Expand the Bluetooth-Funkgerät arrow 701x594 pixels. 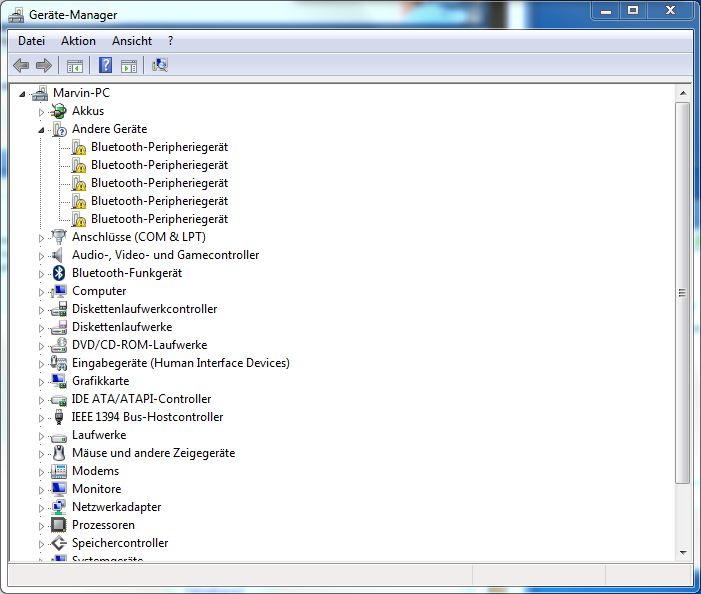[41, 274]
